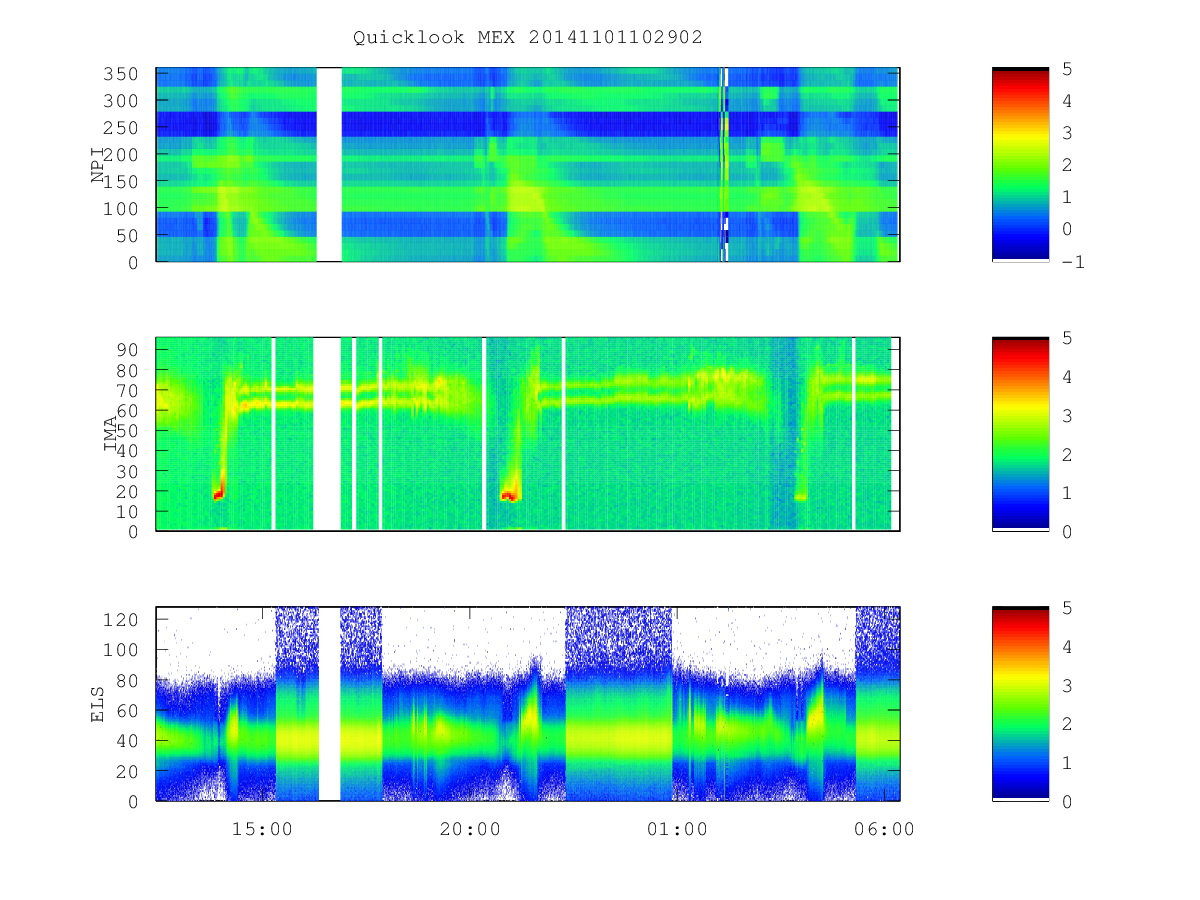Click the -1 label on NPI colorbar

coord(1073,262)
